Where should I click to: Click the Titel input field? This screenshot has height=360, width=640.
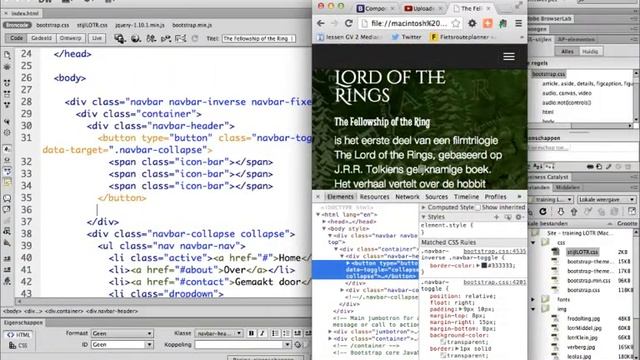(x=259, y=38)
